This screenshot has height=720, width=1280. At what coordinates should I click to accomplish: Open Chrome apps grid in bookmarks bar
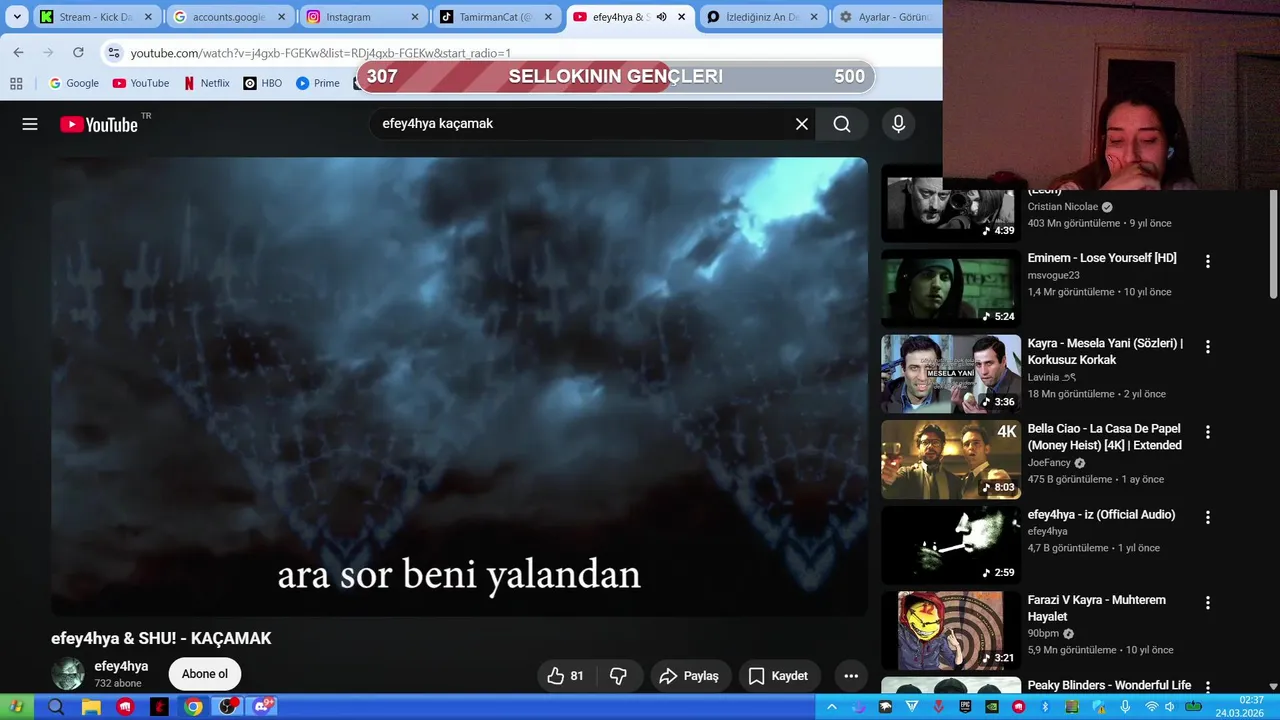pyautogui.click(x=16, y=83)
